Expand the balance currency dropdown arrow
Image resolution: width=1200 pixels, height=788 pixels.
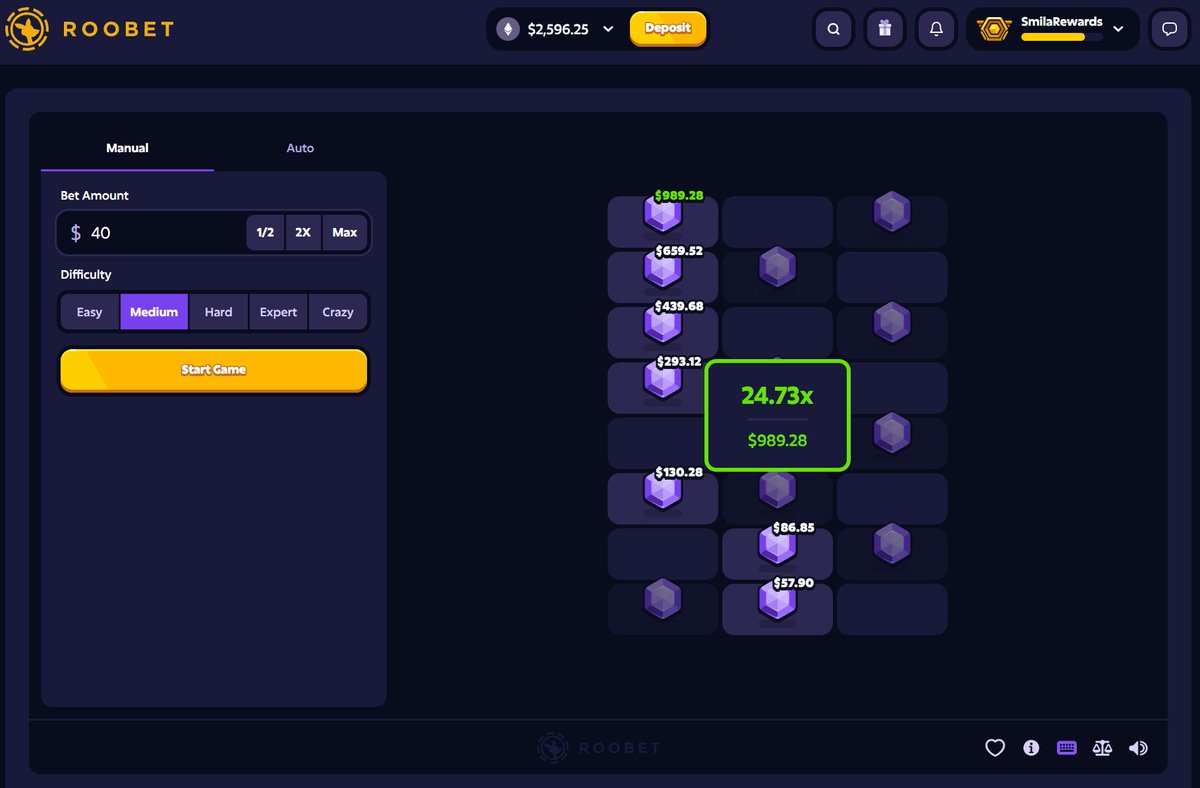coord(608,29)
